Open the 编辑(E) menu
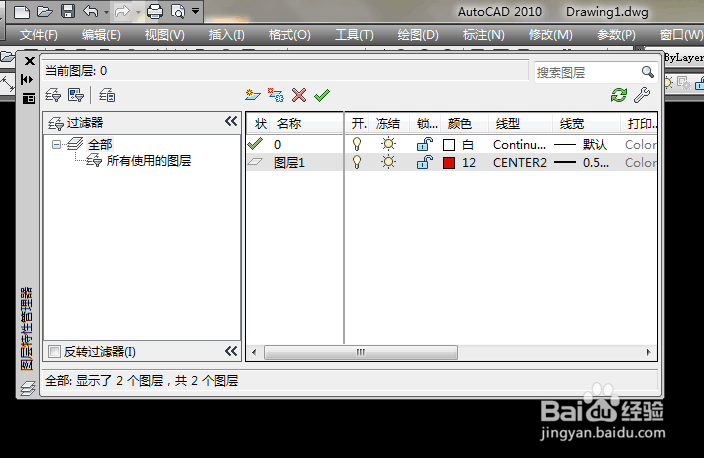 pyautogui.click(x=101, y=35)
